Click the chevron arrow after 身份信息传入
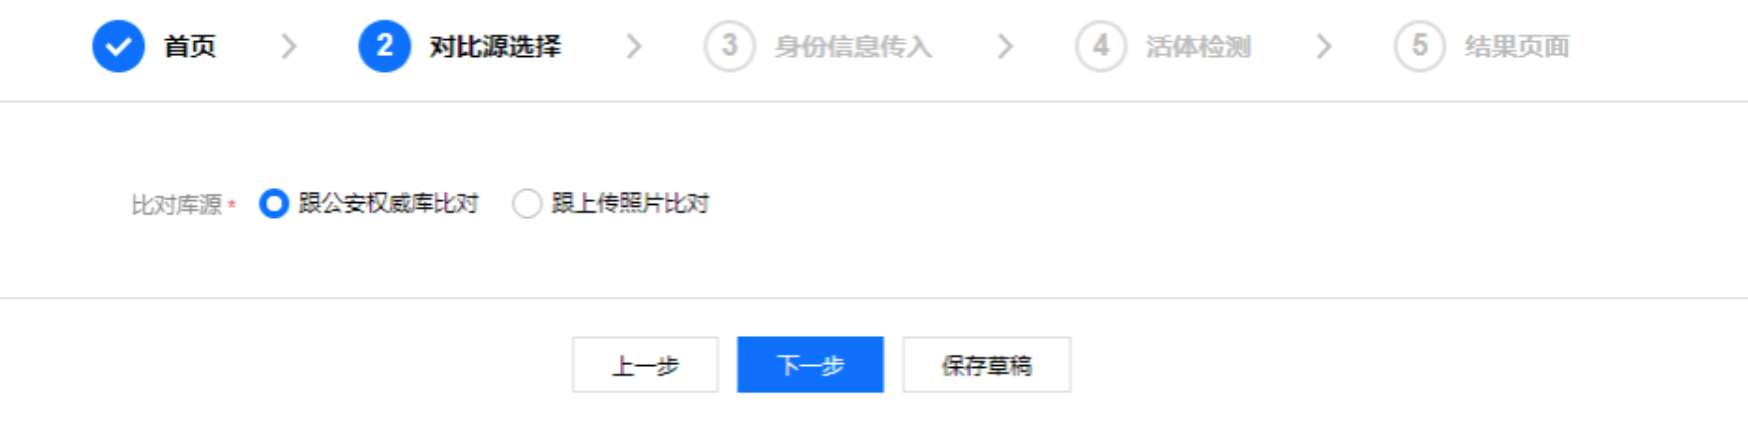This screenshot has height=424, width=1748. coord(1005,46)
